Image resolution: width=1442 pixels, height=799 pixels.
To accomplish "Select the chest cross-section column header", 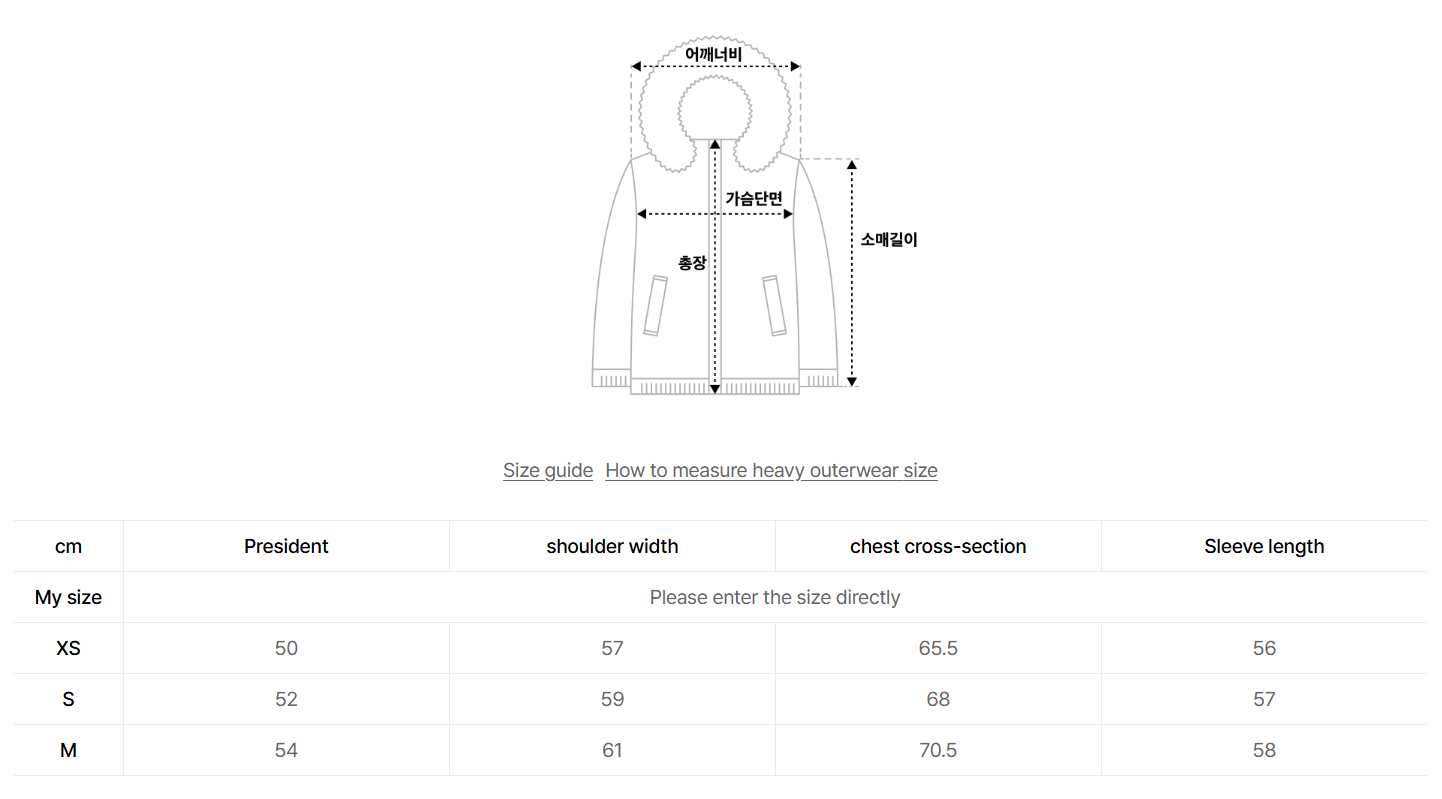I will point(938,546).
